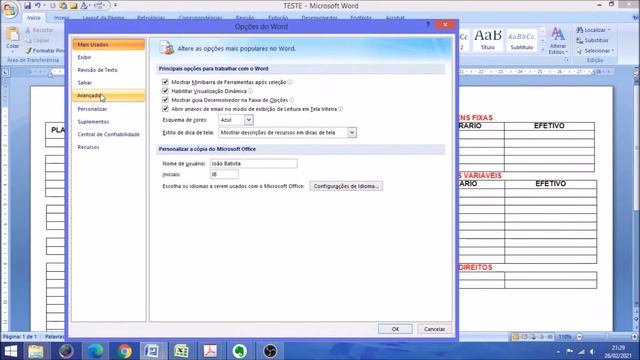Select Suplementos in options sidebar
Image resolution: width=640 pixels, height=360 pixels.
point(109,122)
